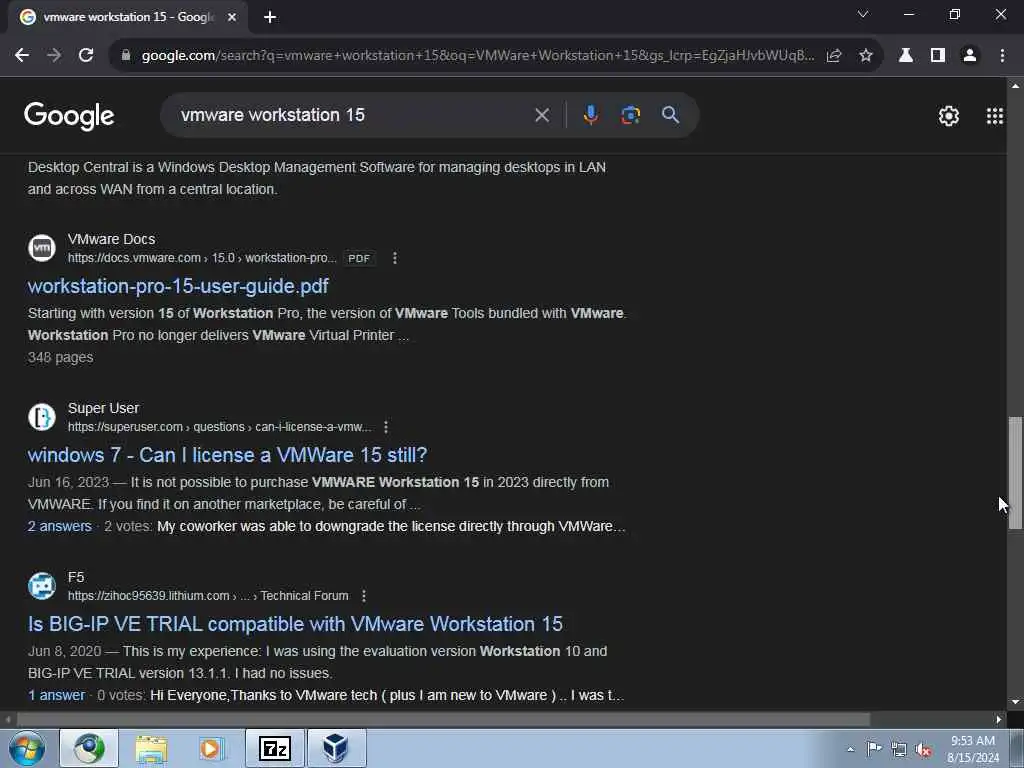Bookmark this page with the star icon

[866, 56]
